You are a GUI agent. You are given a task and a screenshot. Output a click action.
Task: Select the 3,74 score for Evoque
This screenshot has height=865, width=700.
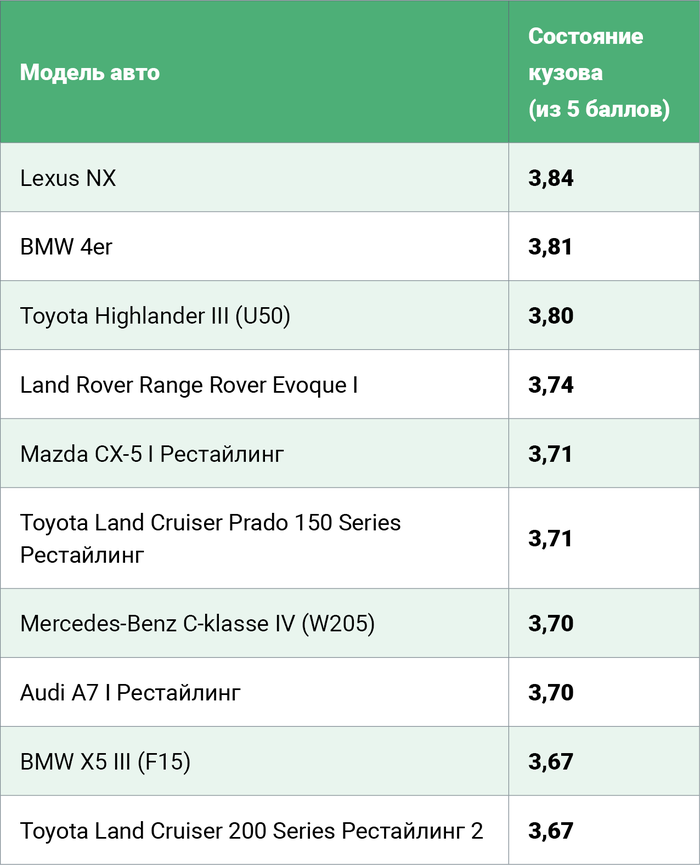[550, 384]
